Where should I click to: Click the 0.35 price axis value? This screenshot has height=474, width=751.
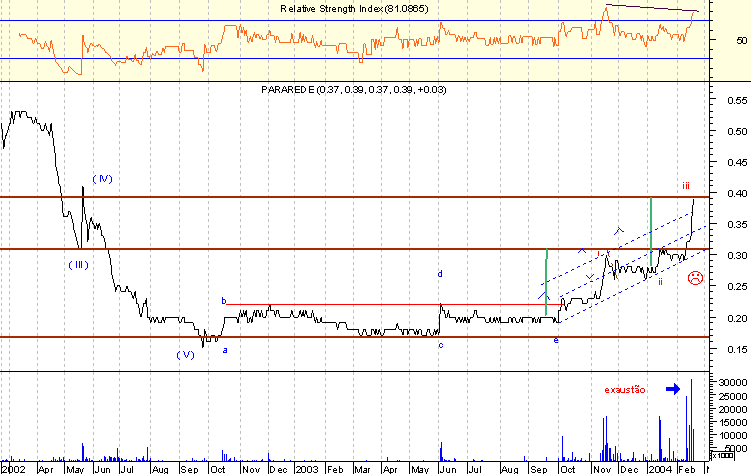pyautogui.click(x=737, y=225)
